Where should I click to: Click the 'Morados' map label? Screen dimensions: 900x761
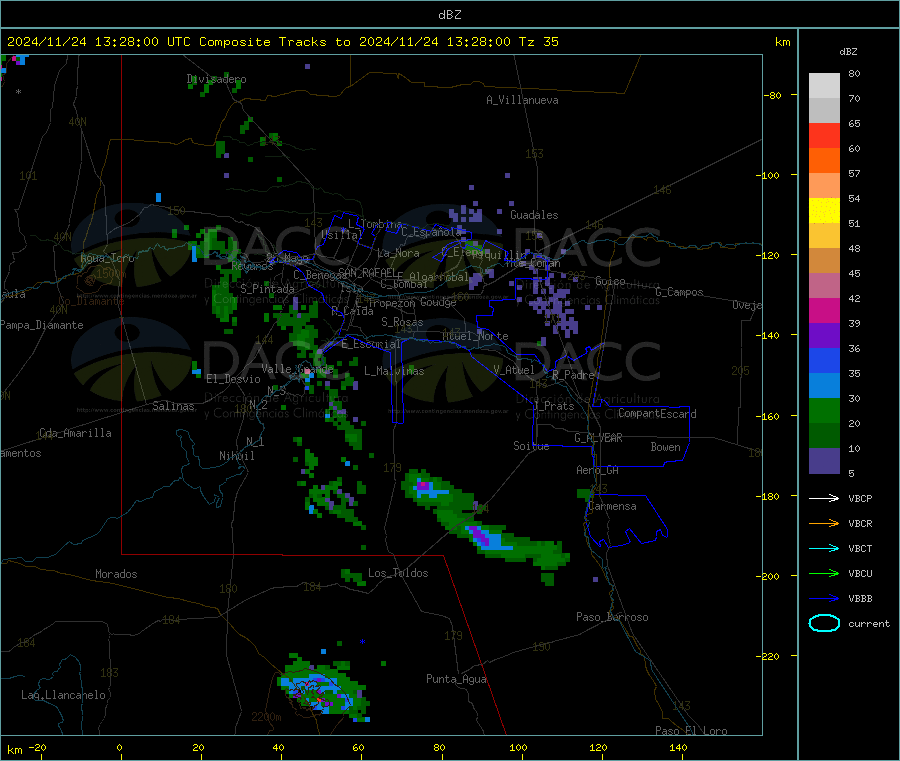[x=116, y=574]
